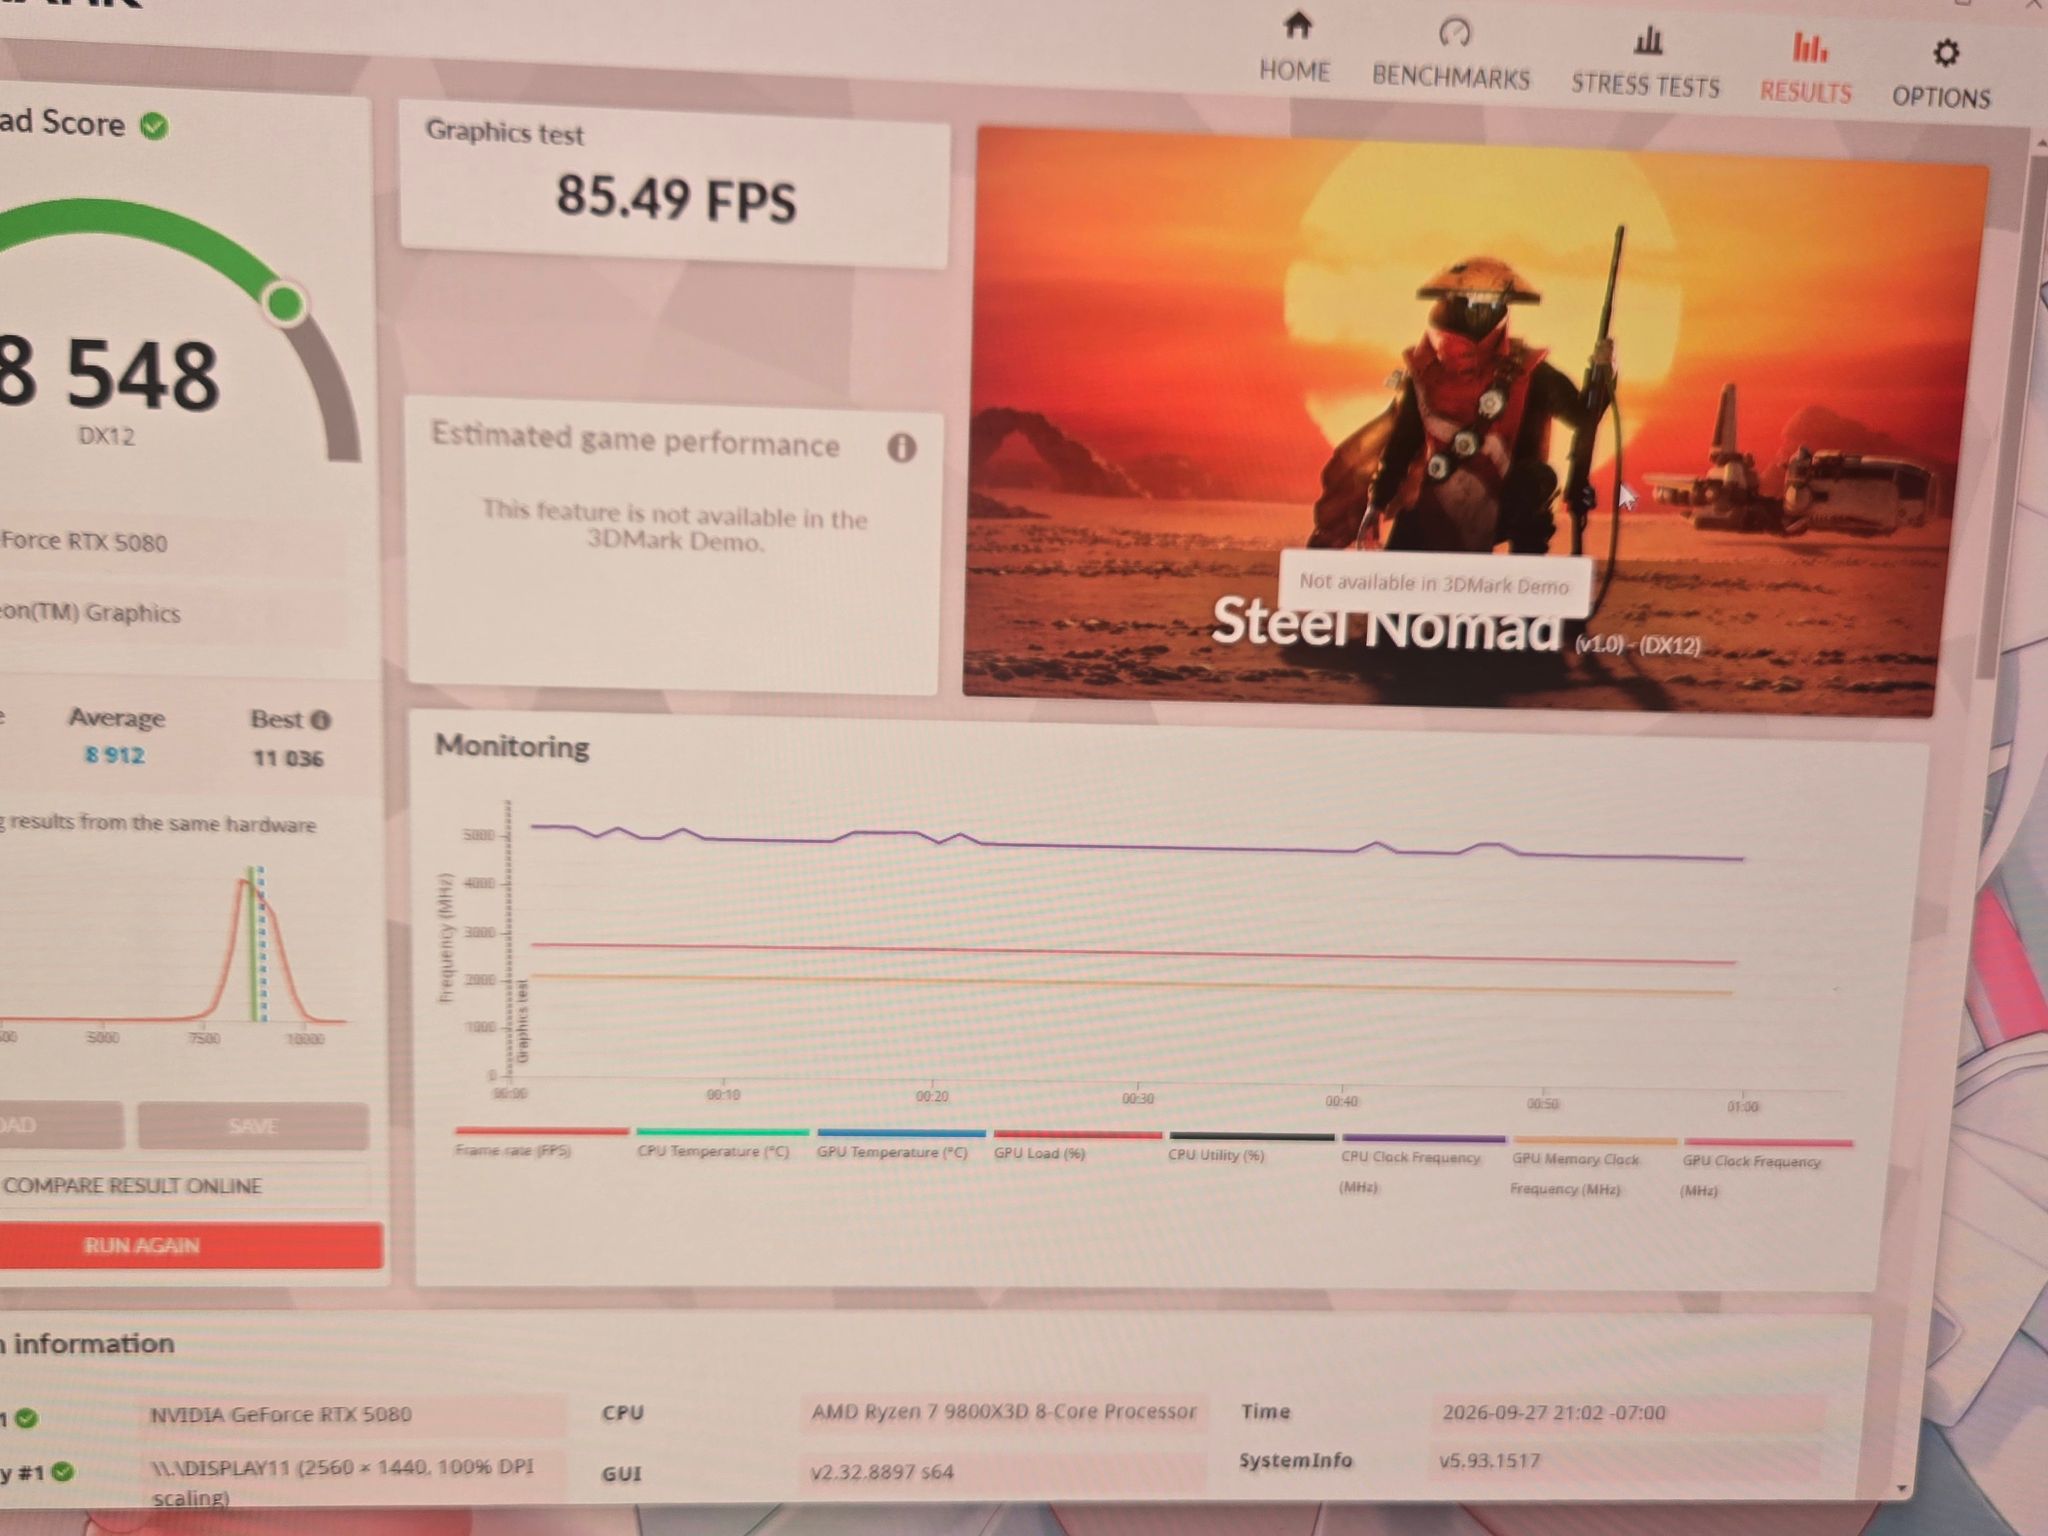Toggle GPU Temperature legend item
The height and width of the screenshot is (1536, 2048).
point(900,1144)
